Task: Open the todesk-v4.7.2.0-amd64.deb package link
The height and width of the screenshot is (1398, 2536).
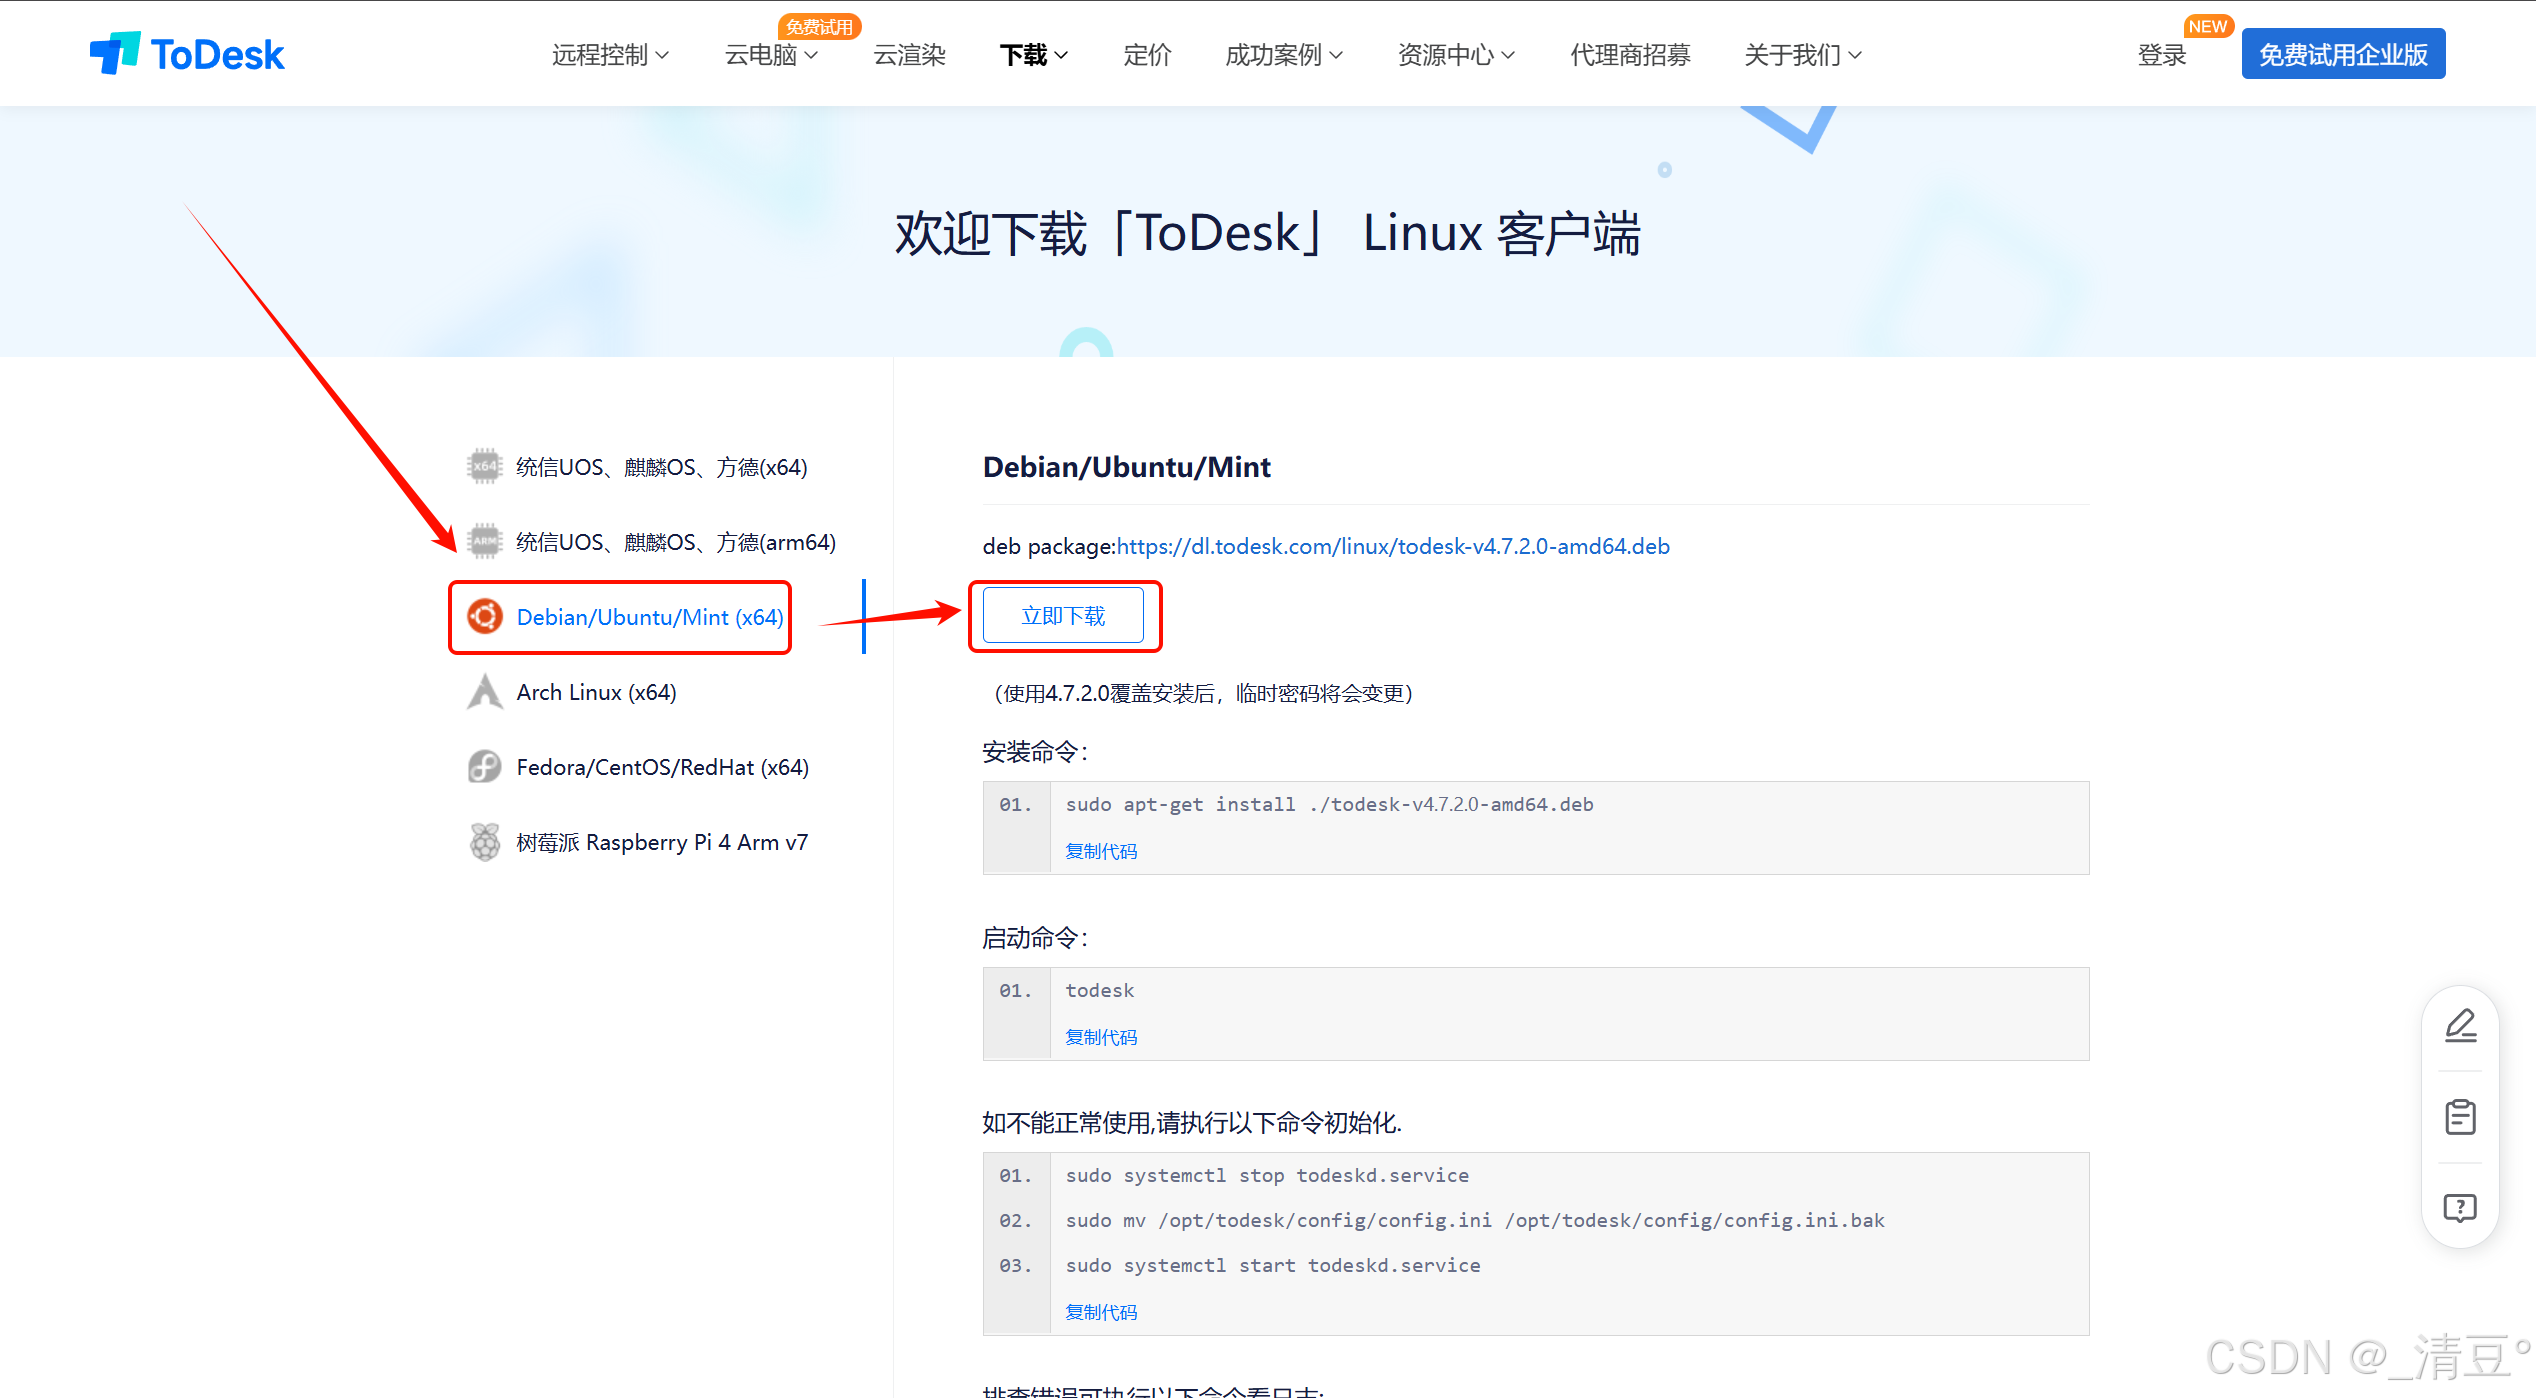Action: tap(1393, 547)
